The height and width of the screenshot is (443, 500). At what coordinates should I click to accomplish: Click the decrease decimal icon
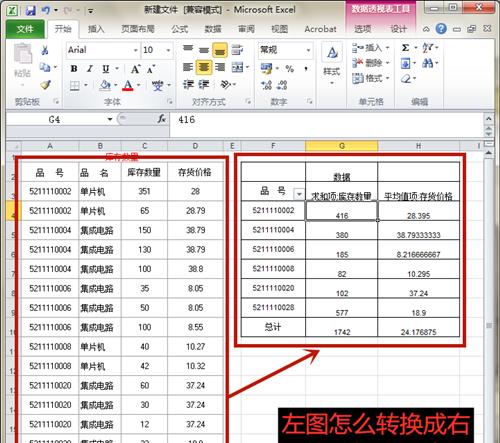click(x=282, y=85)
